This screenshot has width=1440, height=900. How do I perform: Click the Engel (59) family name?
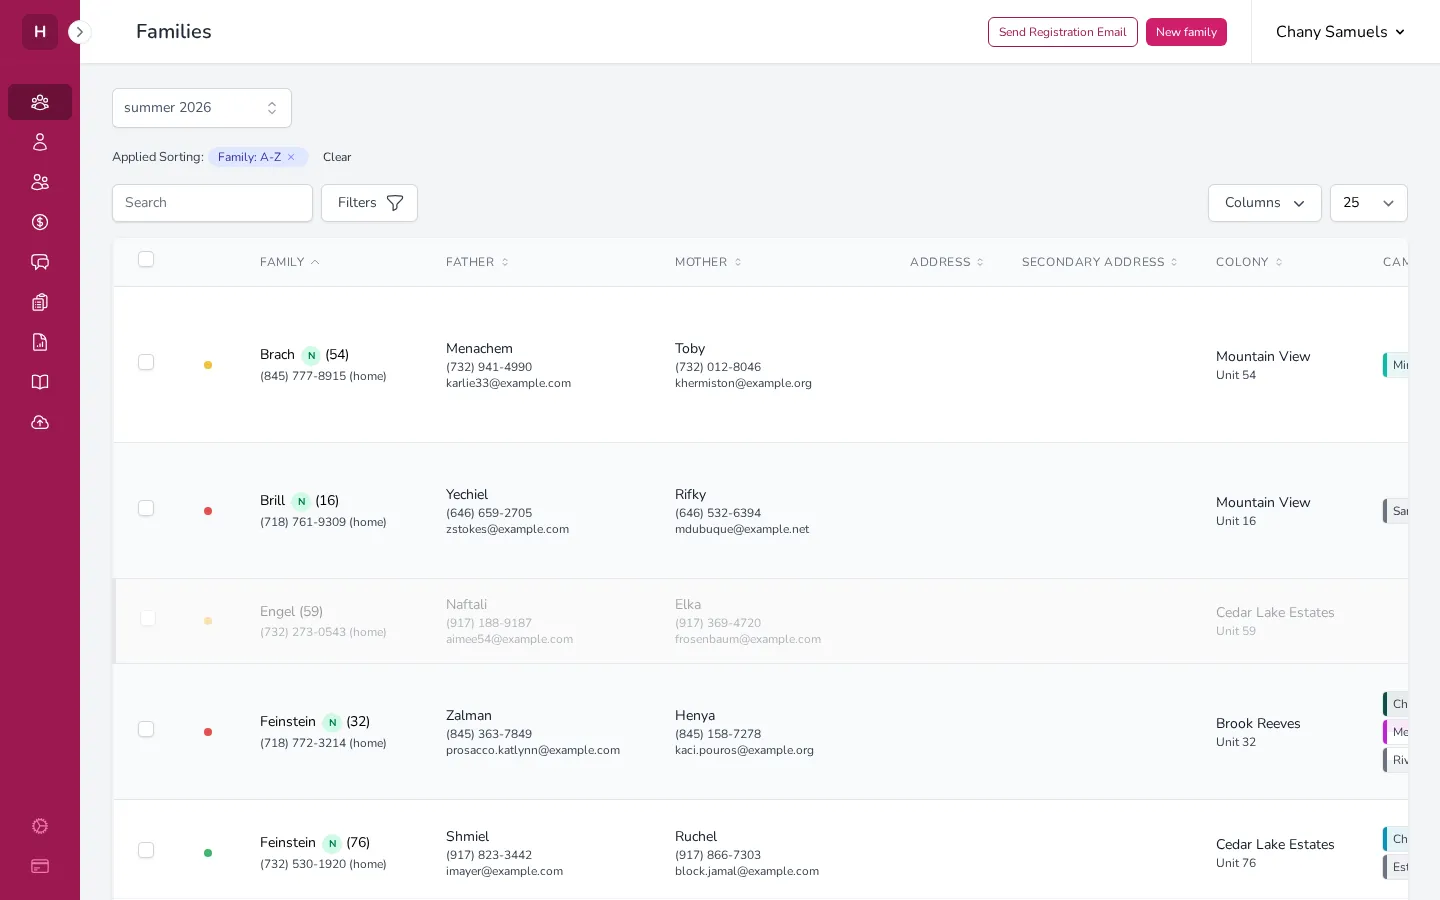[291, 612]
